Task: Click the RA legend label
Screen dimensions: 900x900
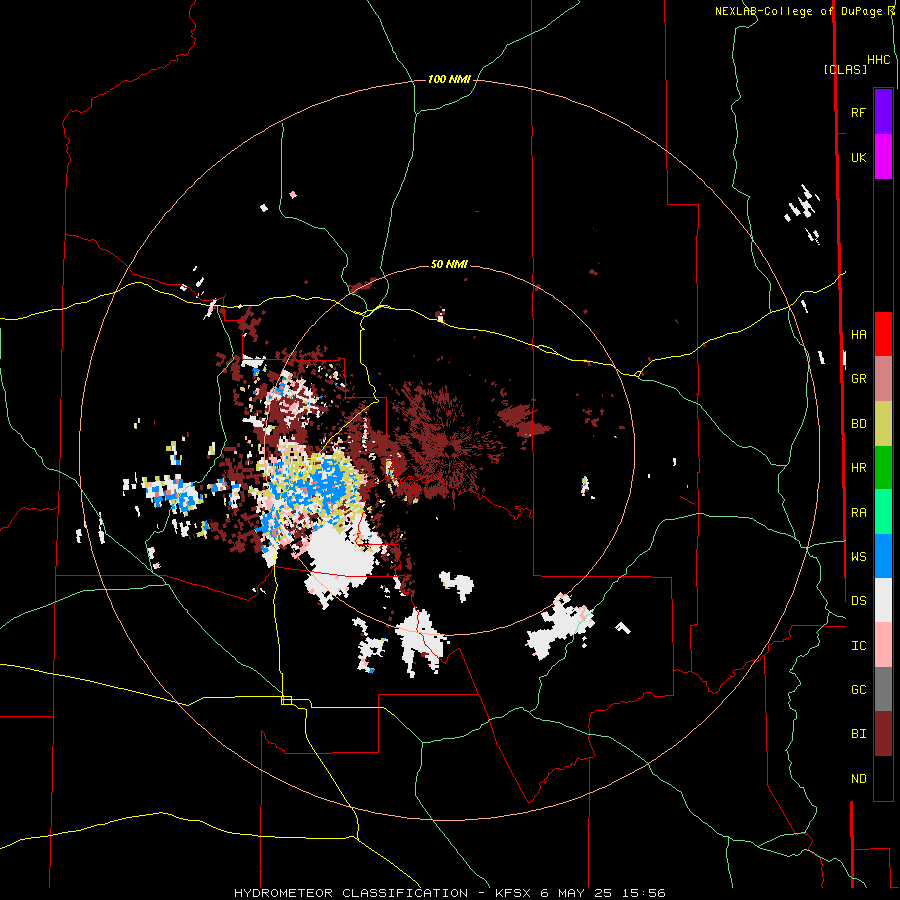Action: tap(858, 513)
